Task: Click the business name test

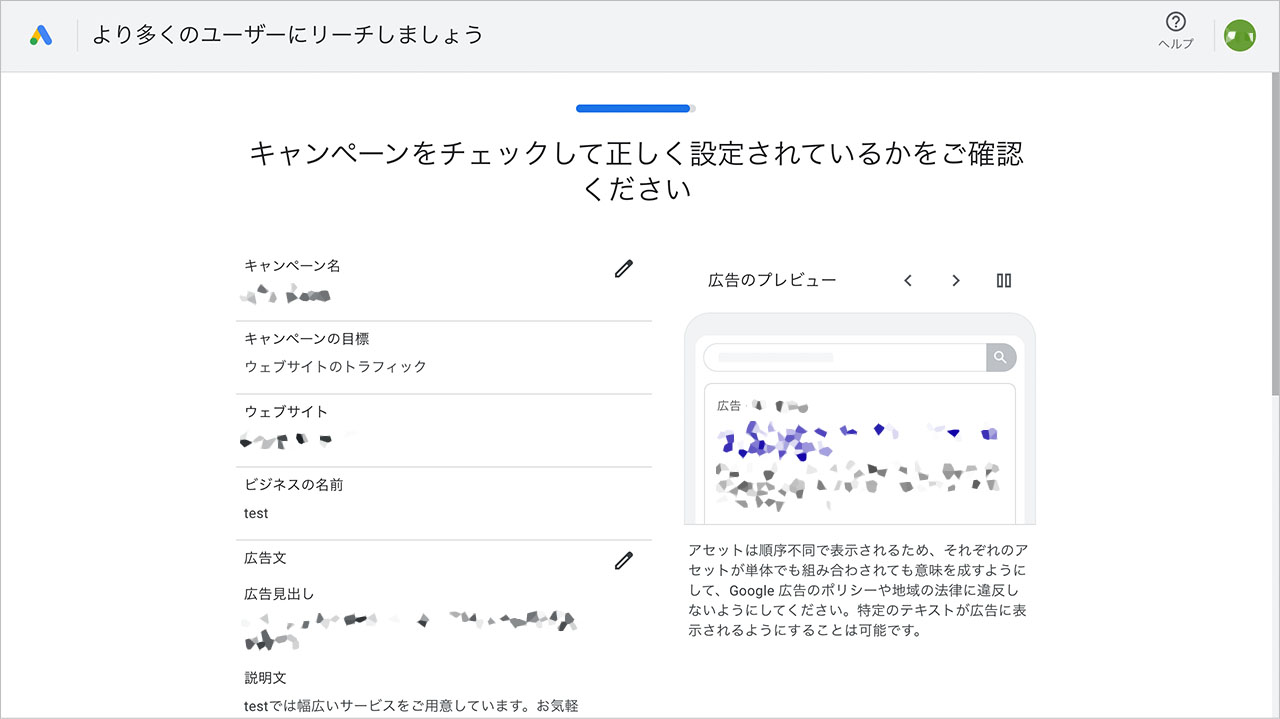Action: (256, 513)
